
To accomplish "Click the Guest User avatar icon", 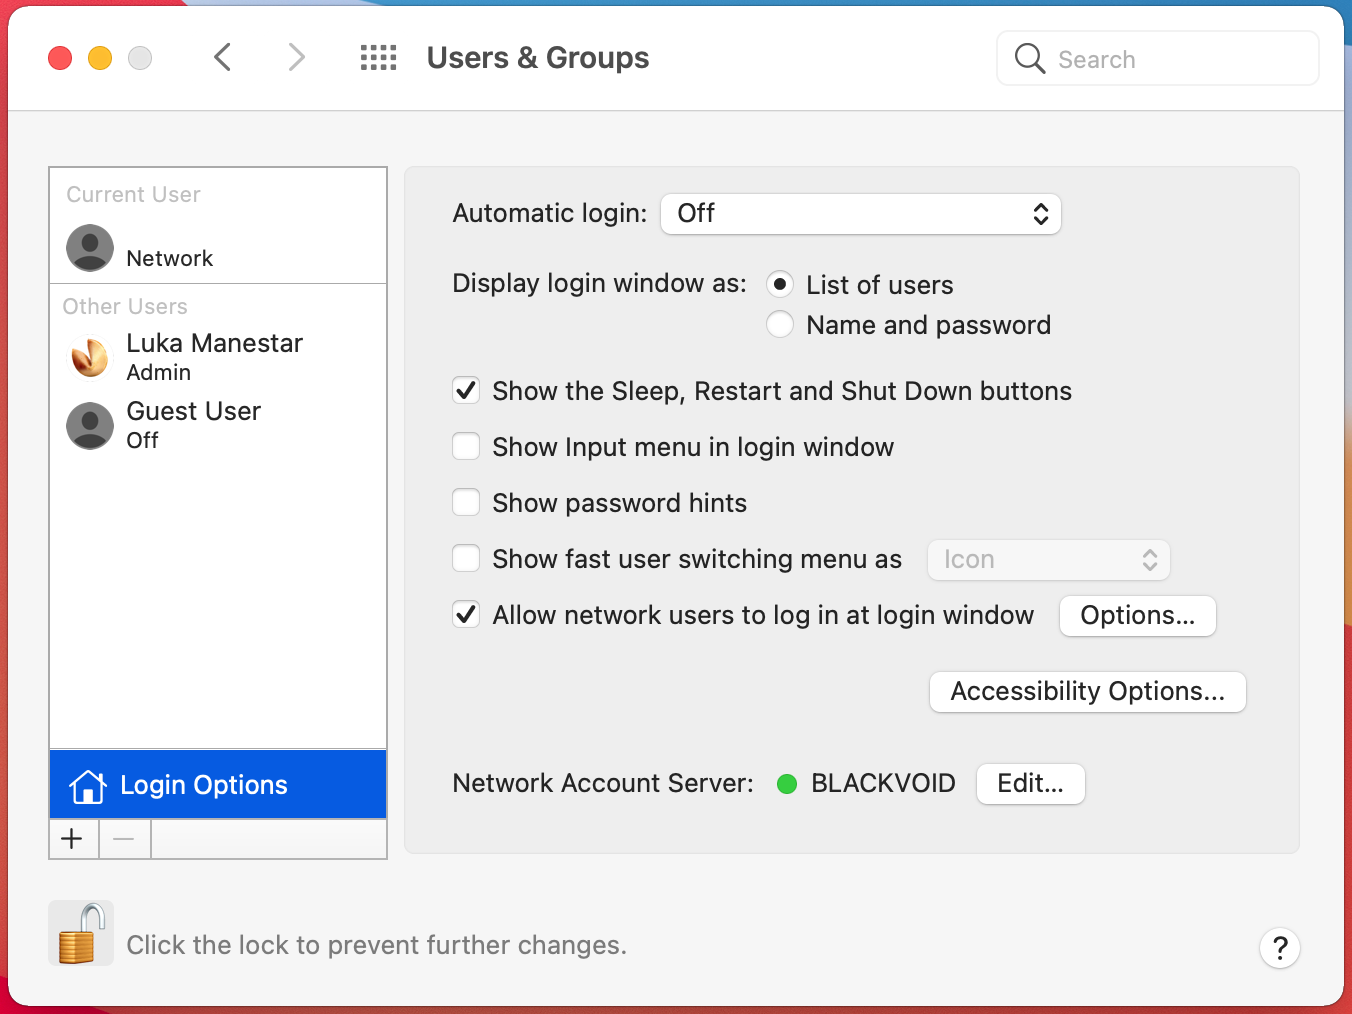I will pyautogui.click(x=90, y=426).
